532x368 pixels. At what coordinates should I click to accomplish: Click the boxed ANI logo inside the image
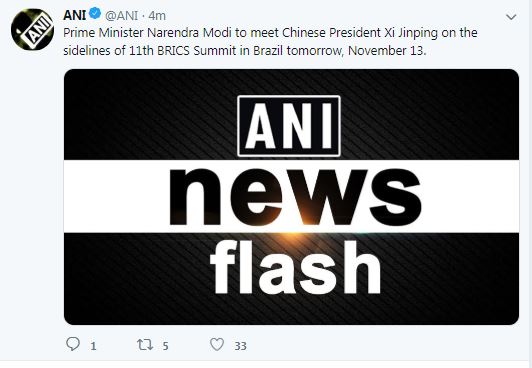(289, 126)
